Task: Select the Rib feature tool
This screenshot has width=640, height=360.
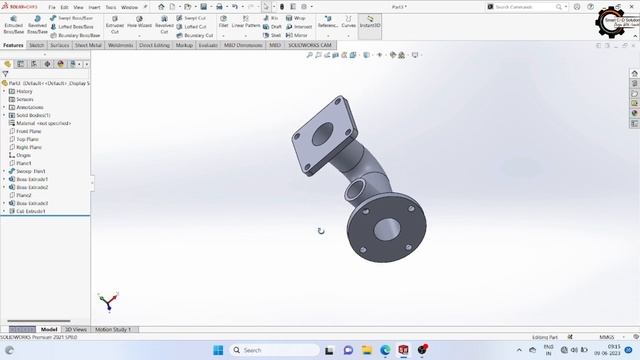Action: (271, 18)
